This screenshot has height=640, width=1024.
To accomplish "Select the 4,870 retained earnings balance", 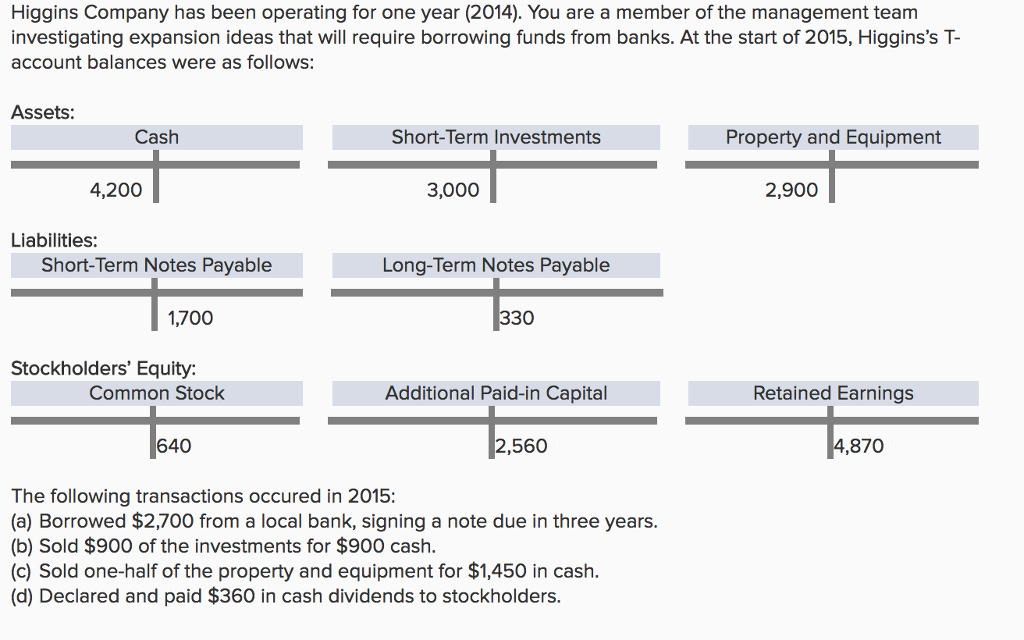I will pyautogui.click(x=859, y=446).
